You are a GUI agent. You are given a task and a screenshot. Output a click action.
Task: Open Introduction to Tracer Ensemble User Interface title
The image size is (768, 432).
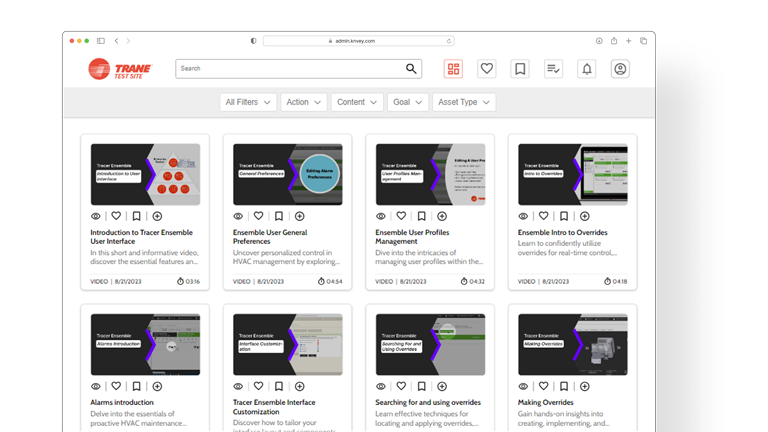click(142, 237)
